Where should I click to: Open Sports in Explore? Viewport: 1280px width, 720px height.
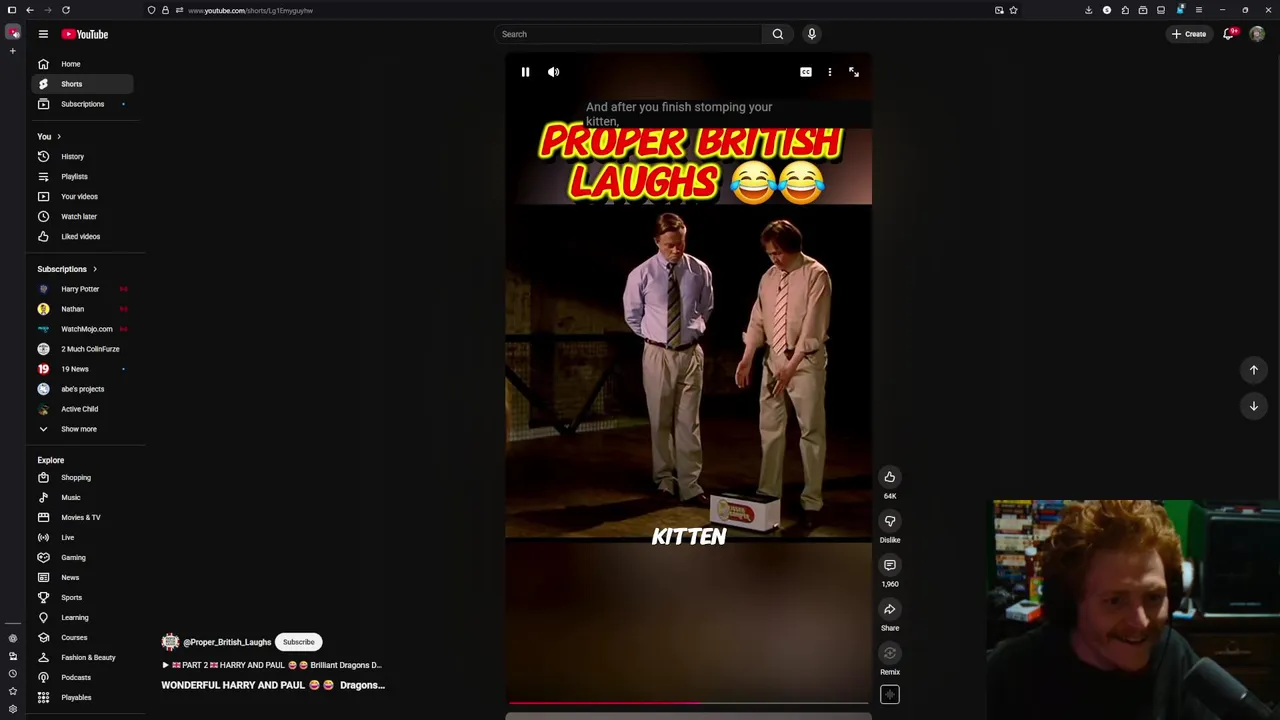coord(83,597)
